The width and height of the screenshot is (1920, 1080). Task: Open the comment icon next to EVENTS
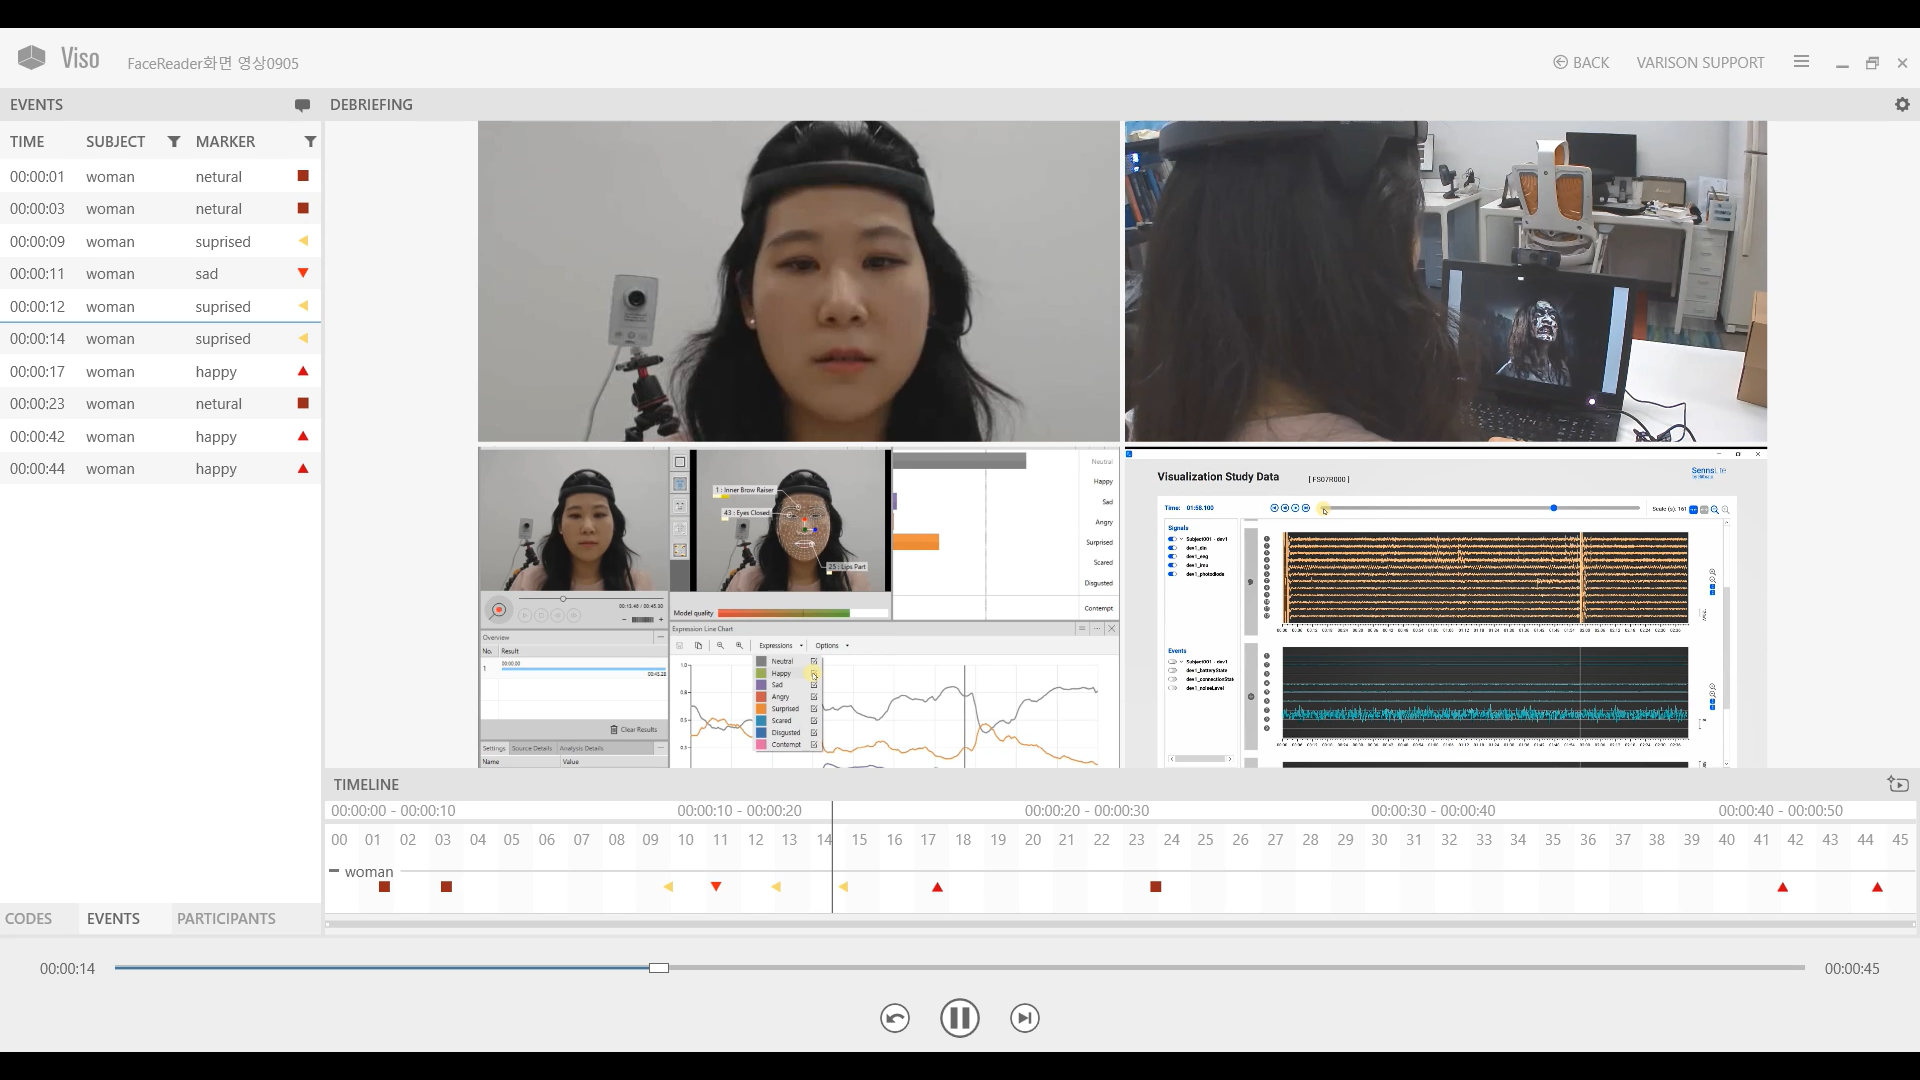(x=302, y=105)
